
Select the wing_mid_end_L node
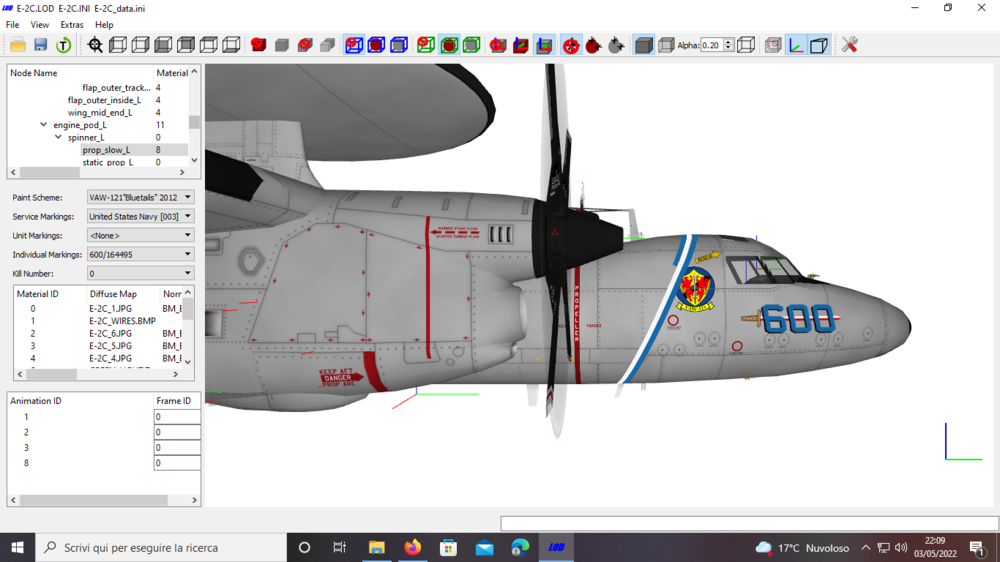(x=100, y=112)
